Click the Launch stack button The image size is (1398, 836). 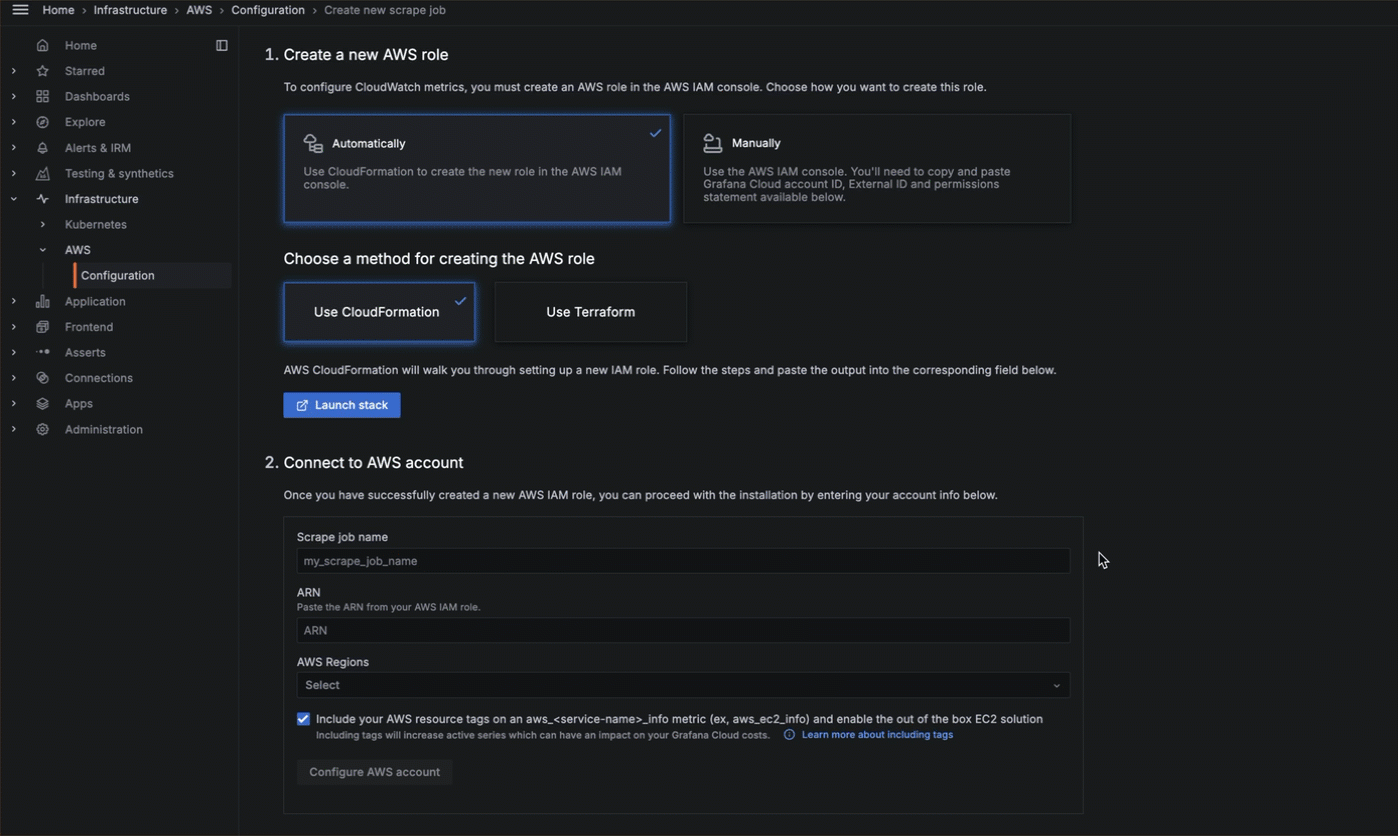(x=341, y=405)
